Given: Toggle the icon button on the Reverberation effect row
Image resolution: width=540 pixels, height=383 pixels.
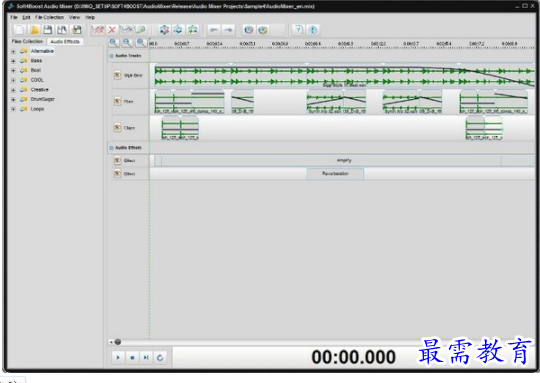Looking at the screenshot, I should 117,174.
